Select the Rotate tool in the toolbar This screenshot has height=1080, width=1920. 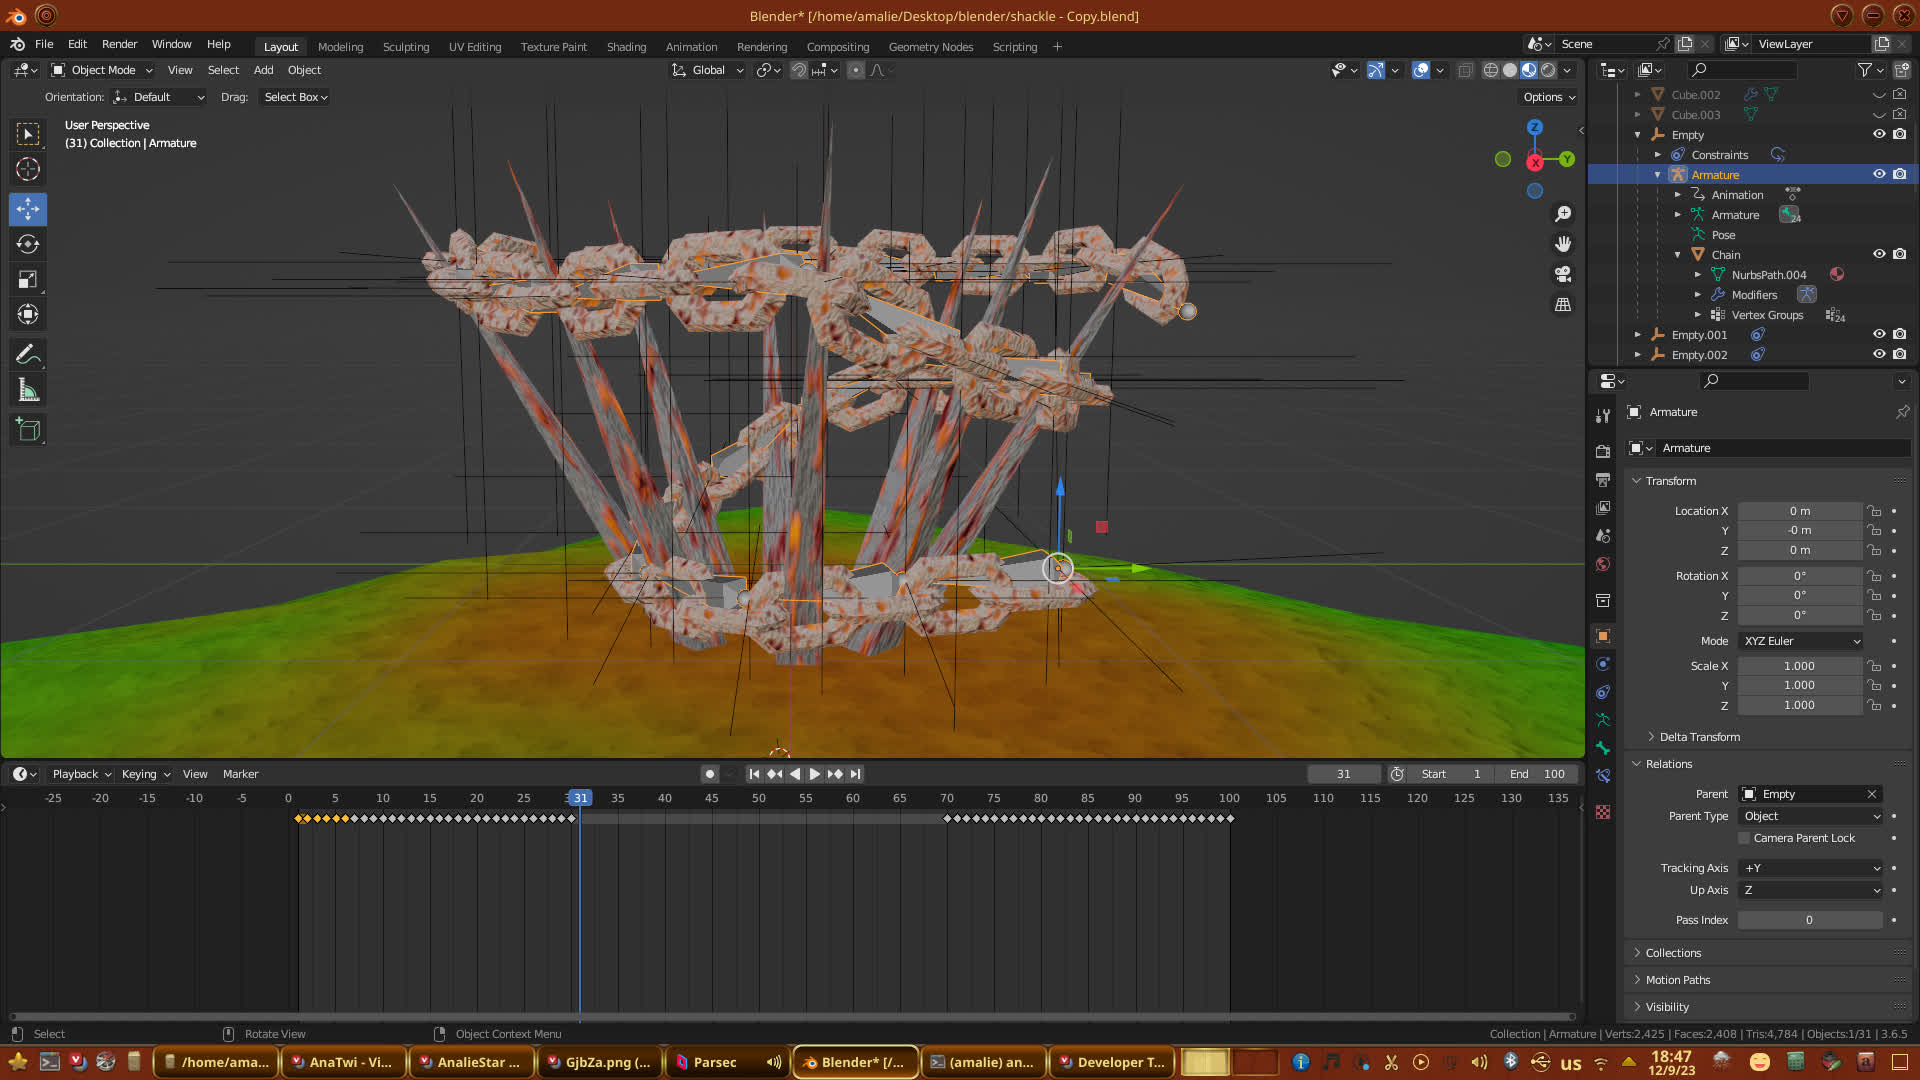point(28,244)
